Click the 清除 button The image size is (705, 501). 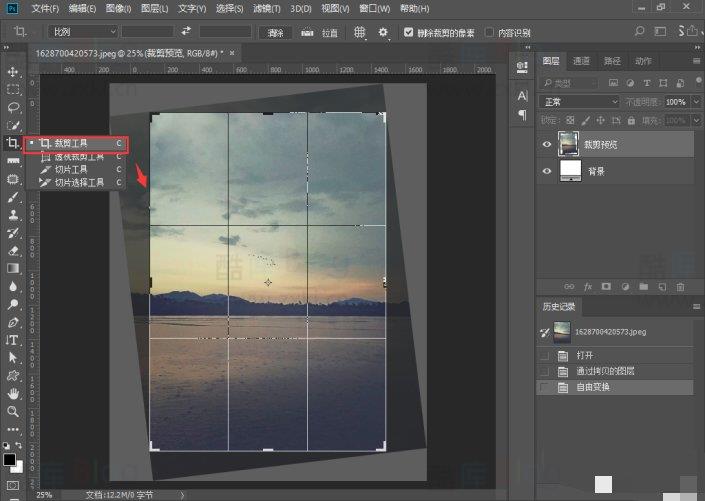pyautogui.click(x=276, y=32)
